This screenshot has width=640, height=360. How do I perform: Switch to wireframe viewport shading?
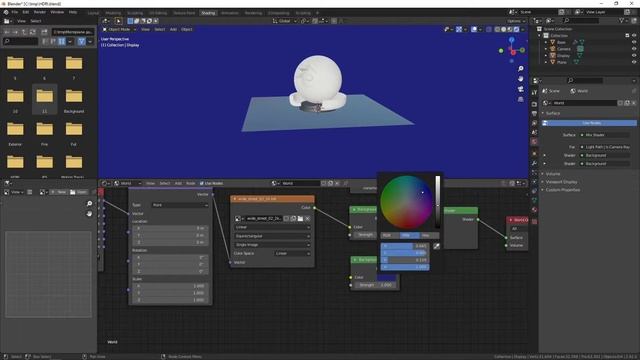pyautogui.click(x=497, y=29)
